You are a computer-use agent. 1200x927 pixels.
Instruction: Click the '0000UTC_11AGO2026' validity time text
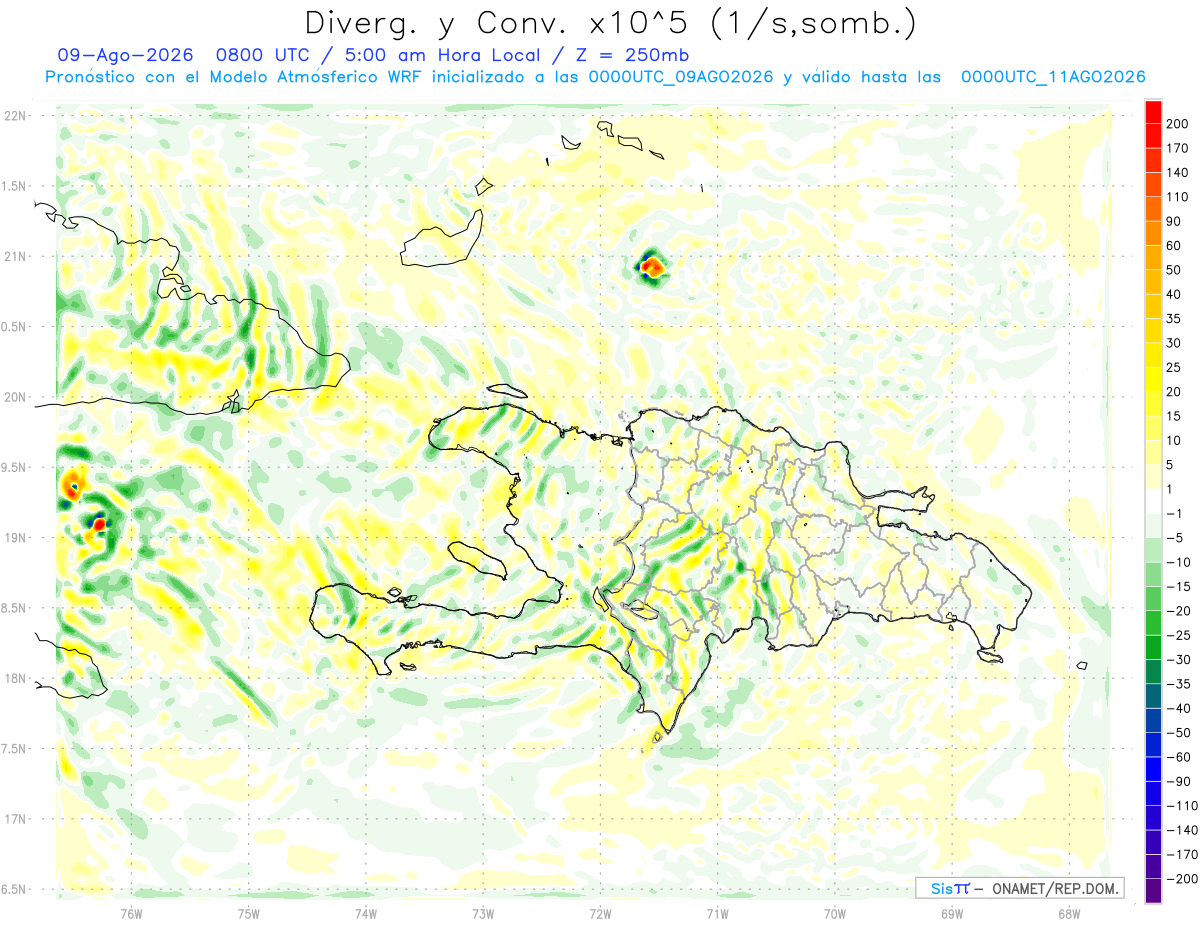click(x=1053, y=77)
